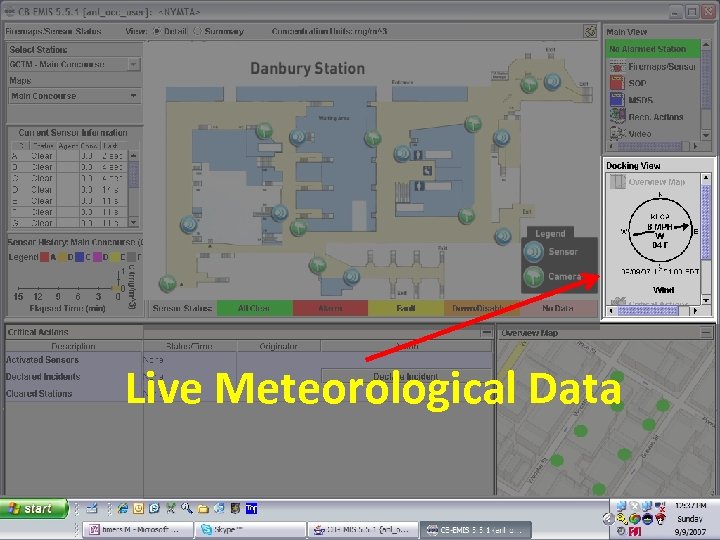The height and width of the screenshot is (540, 720).
Task: Click the All Clear sensor status button
Action: tap(254, 308)
